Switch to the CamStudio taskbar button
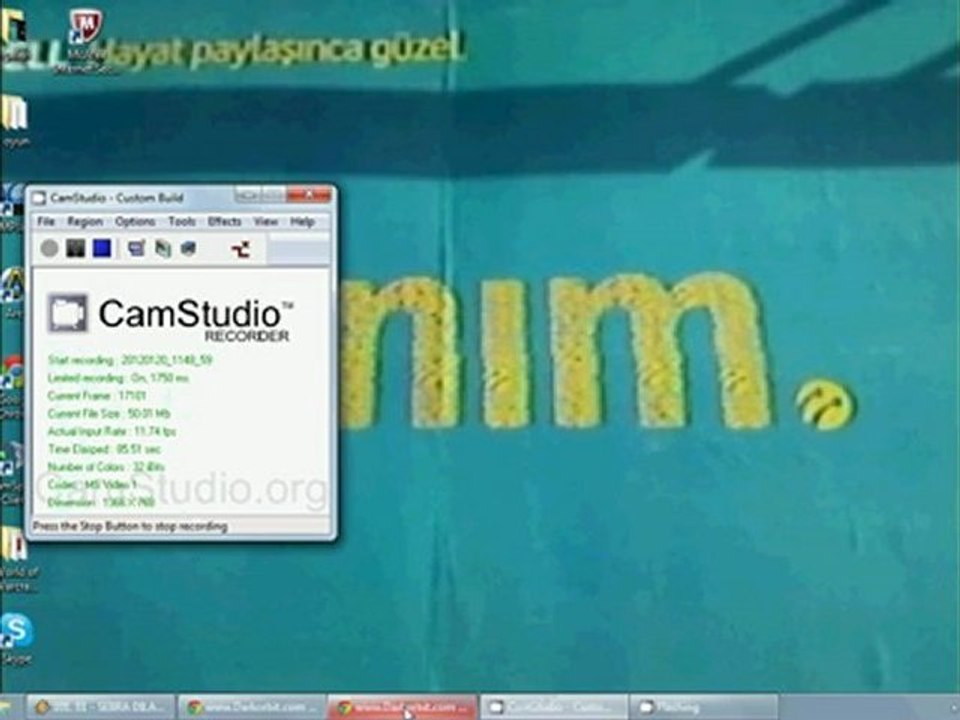Screen dimensions: 960x720 tap(553, 707)
